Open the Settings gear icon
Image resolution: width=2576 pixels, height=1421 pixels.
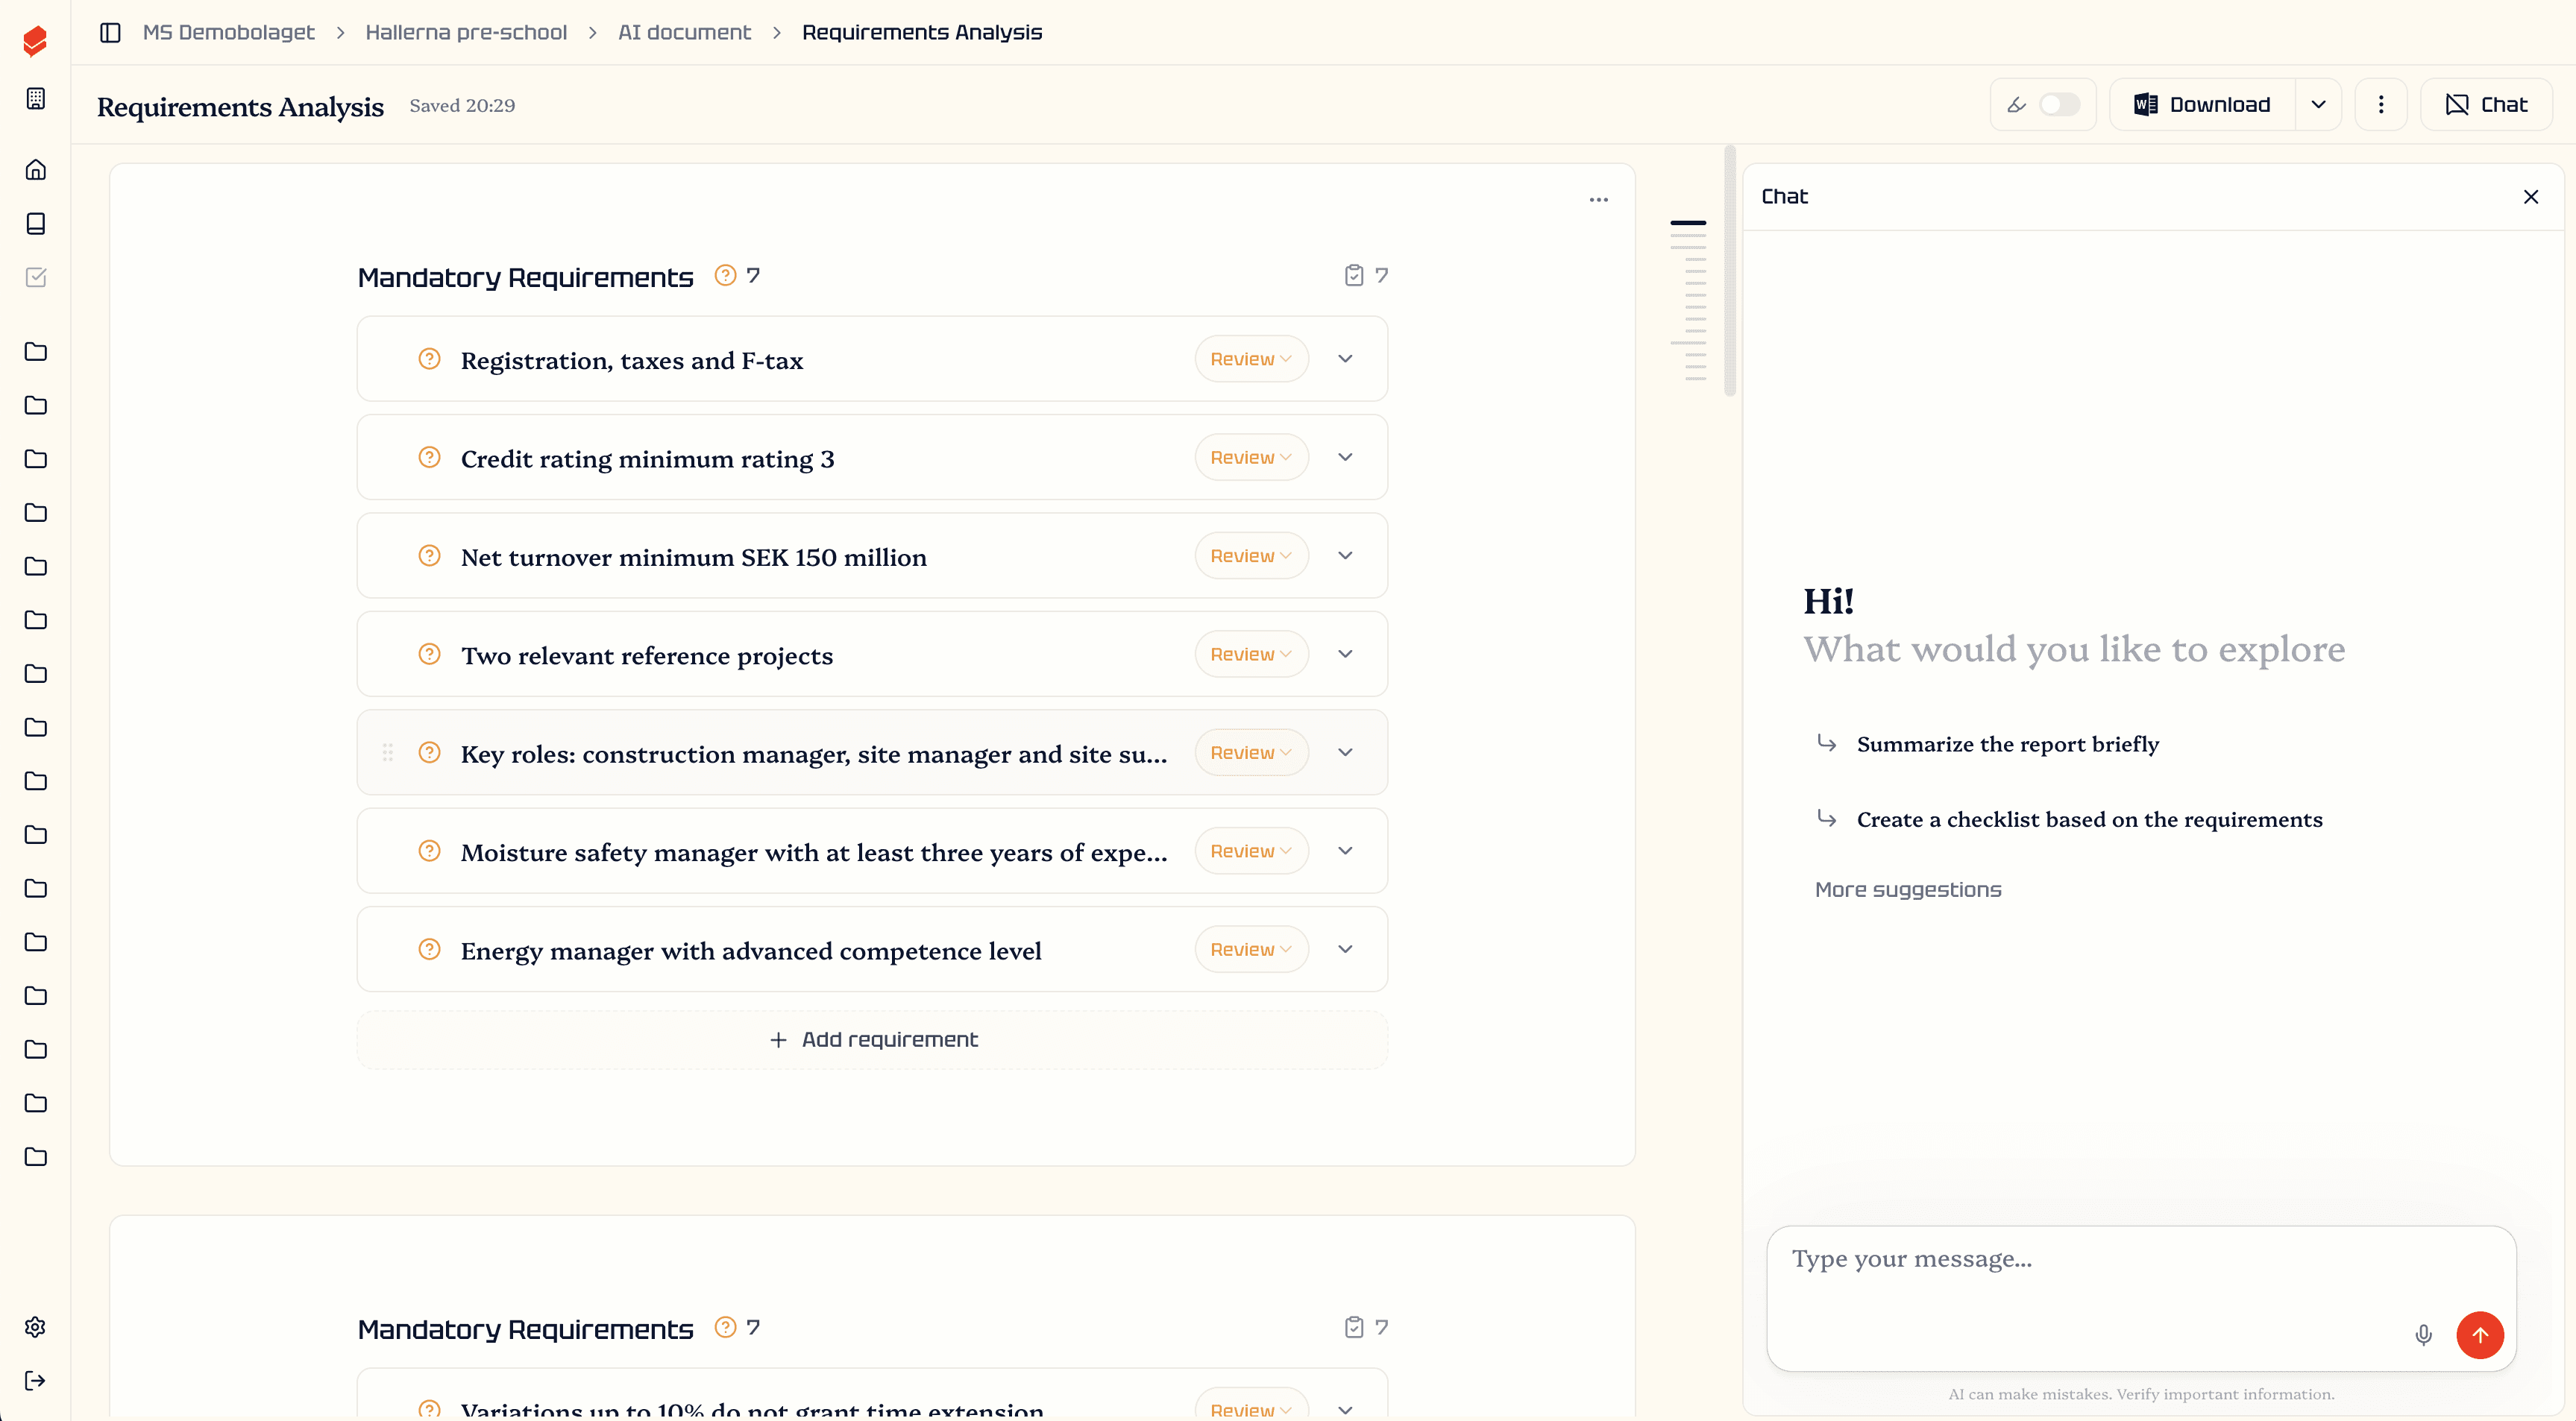click(x=36, y=1327)
